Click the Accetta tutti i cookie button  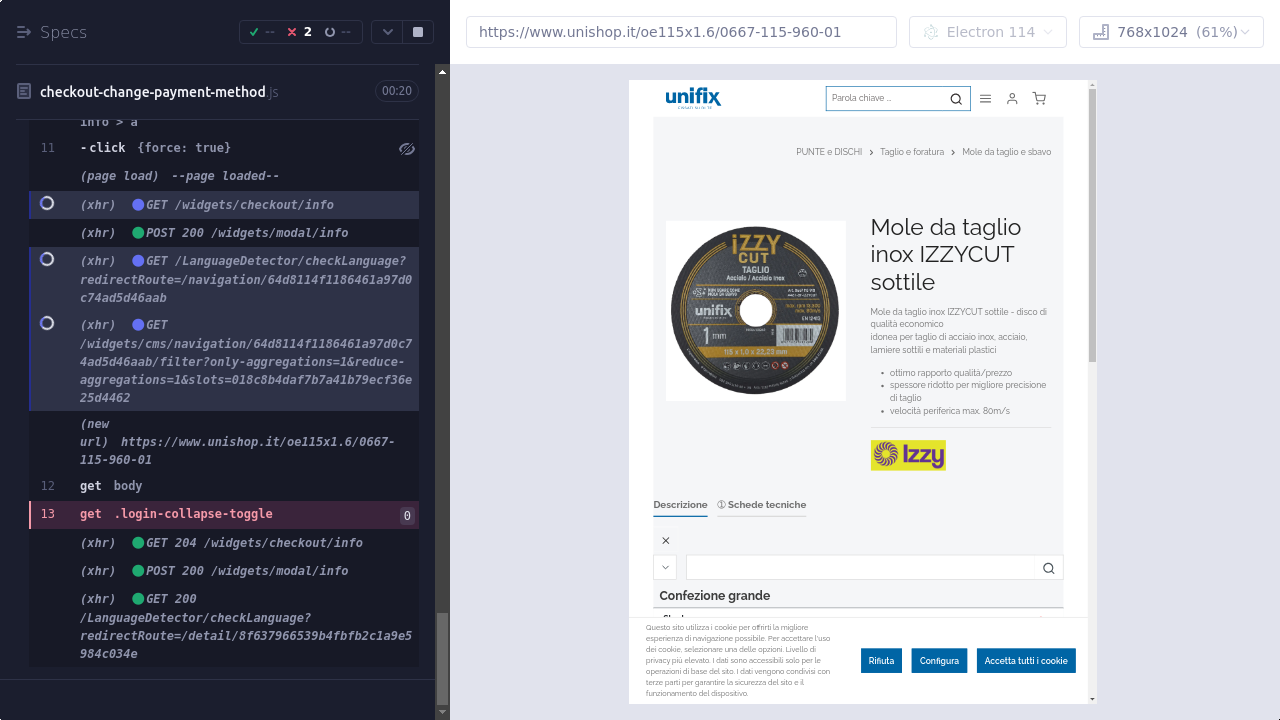tap(1025, 661)
